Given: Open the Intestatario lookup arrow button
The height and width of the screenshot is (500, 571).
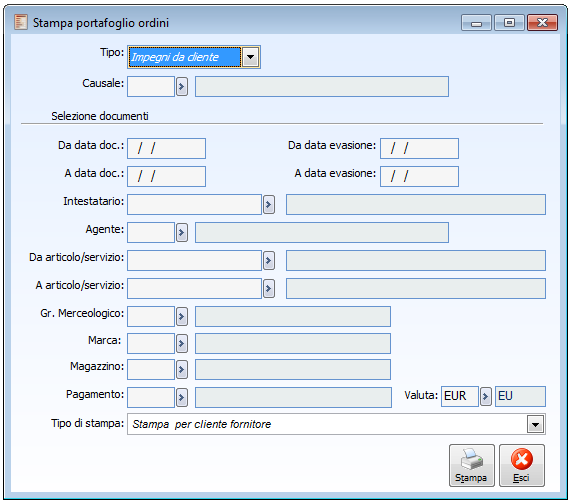Looking at the screenshot, I should pyautogui.click(x=269, y=205).
